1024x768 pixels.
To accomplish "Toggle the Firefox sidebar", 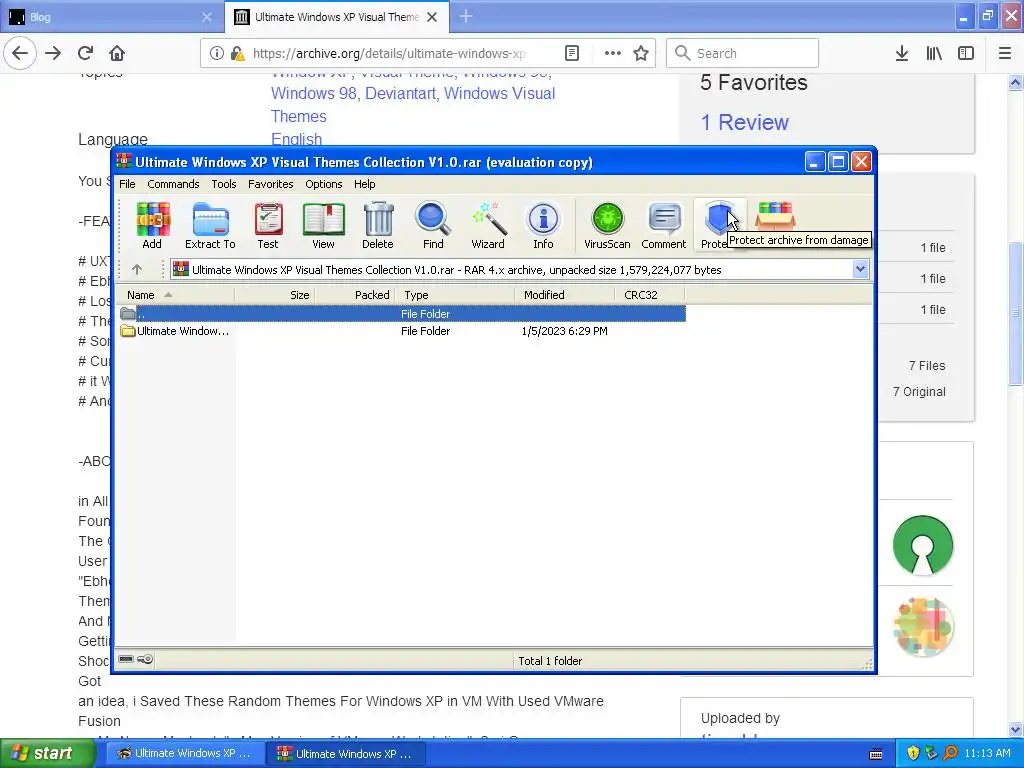I will point(966,53).
